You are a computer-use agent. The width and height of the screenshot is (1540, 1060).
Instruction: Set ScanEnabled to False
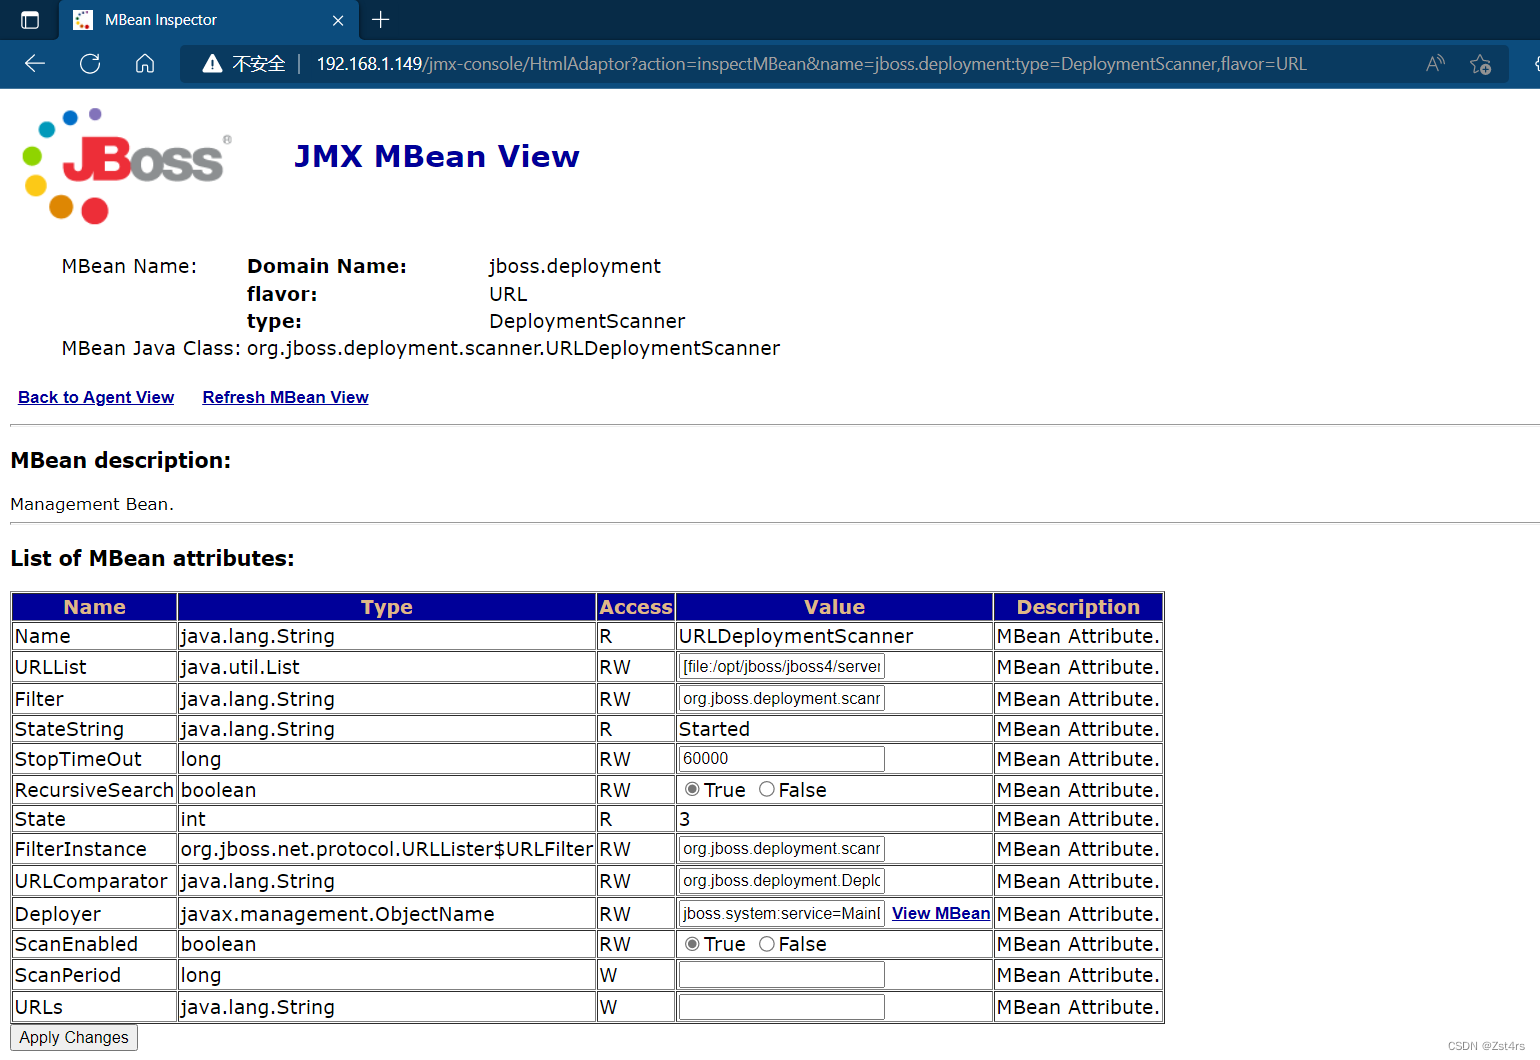tap(767, 943)
